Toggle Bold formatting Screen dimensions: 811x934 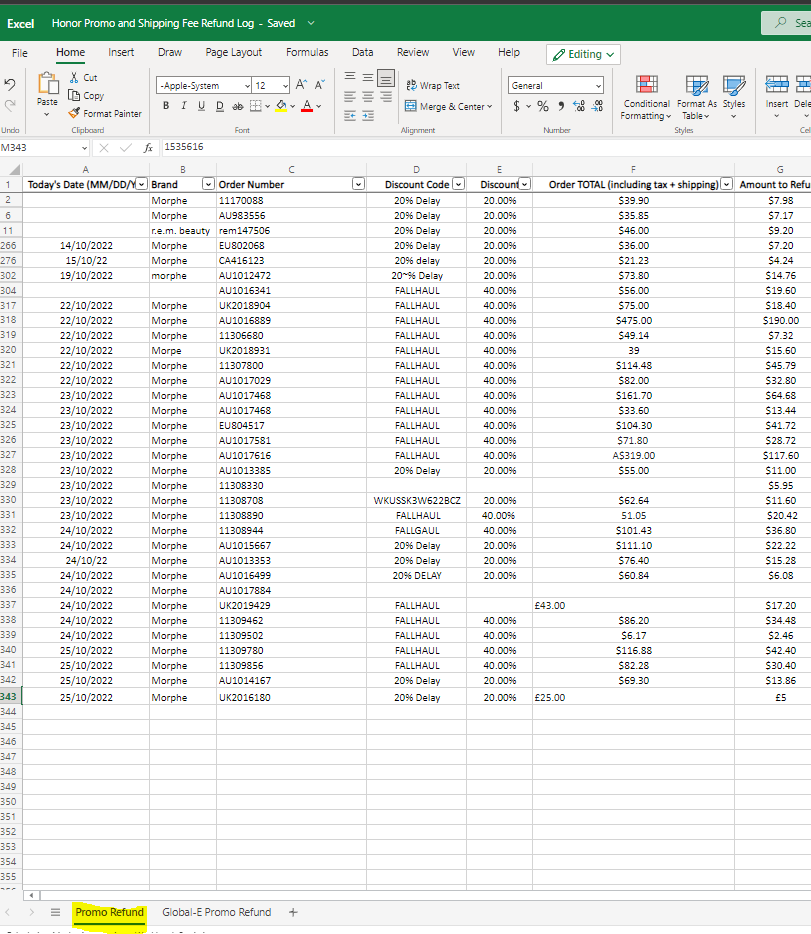(166, 106)
